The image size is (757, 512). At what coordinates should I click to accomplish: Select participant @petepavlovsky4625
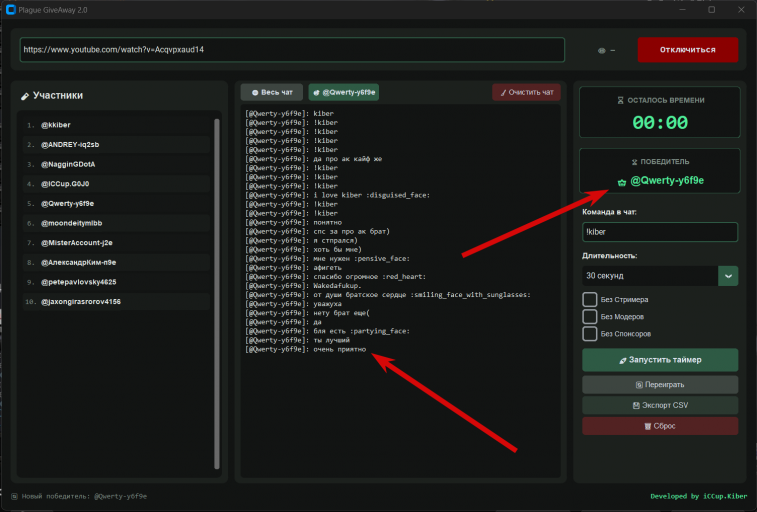click(x=116, y=282)
